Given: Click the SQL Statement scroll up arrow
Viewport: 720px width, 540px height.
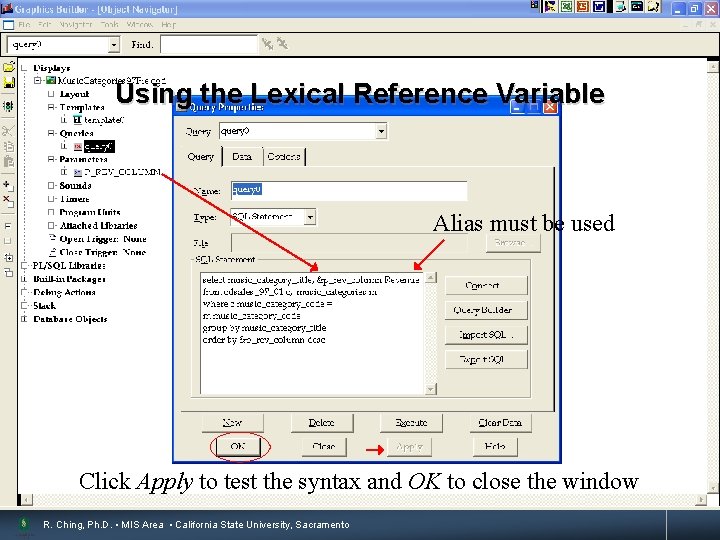Looking at the screenshot, I should (430, 277).
